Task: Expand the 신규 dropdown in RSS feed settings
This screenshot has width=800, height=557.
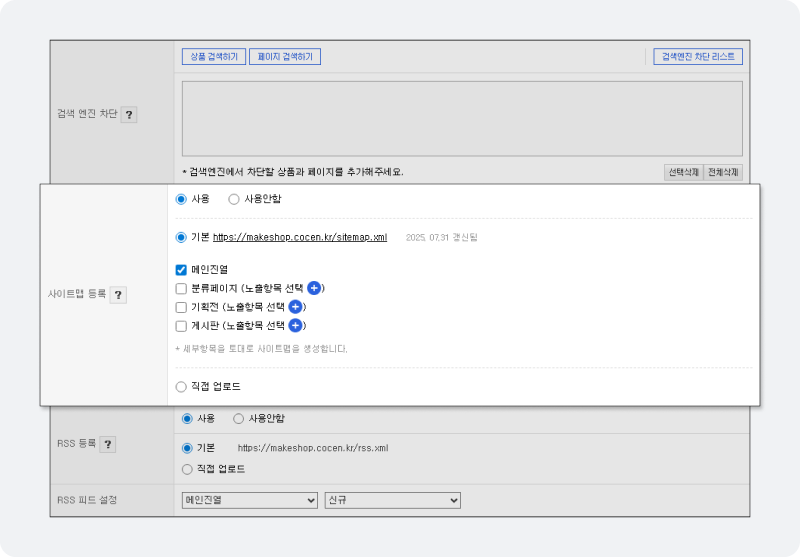Action: tap(392, 500)
